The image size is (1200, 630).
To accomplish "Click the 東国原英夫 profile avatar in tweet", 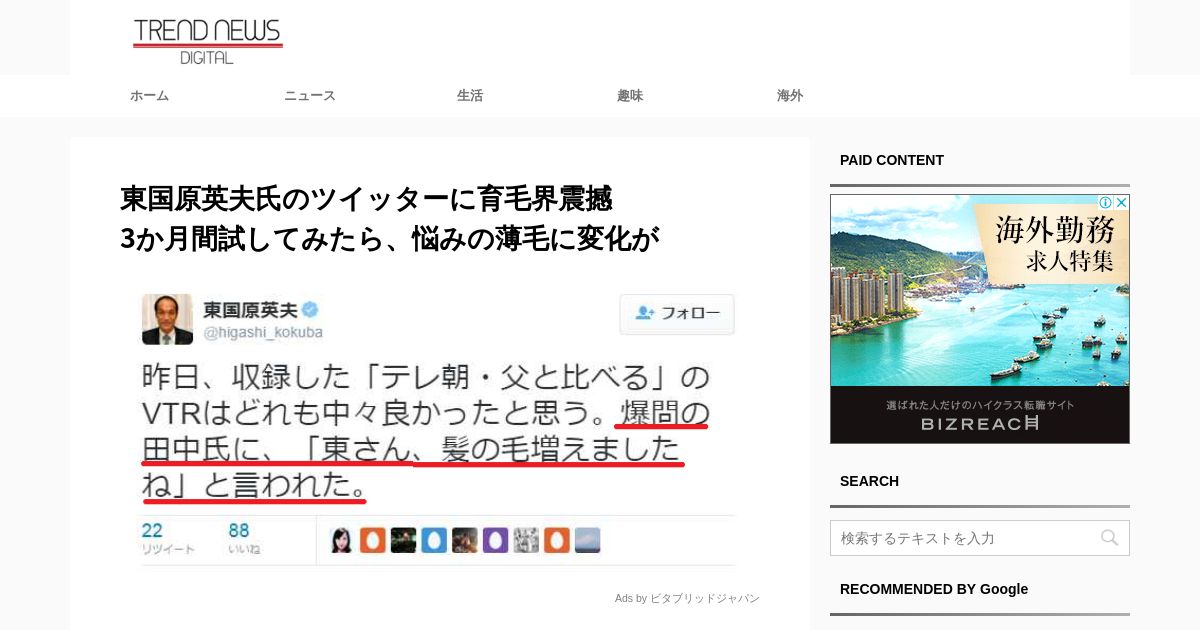I will pos(167,319).
